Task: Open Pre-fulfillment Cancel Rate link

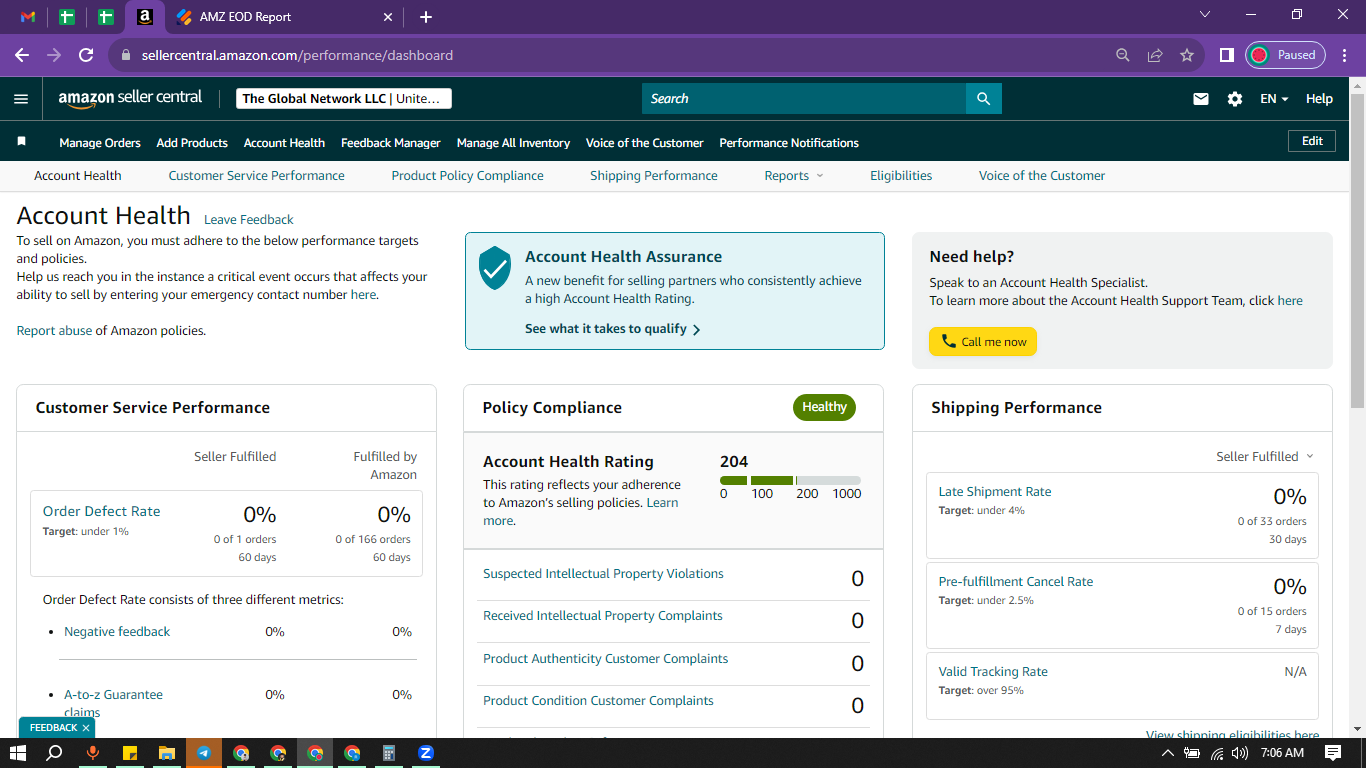Action: (x=1016, y=582)
